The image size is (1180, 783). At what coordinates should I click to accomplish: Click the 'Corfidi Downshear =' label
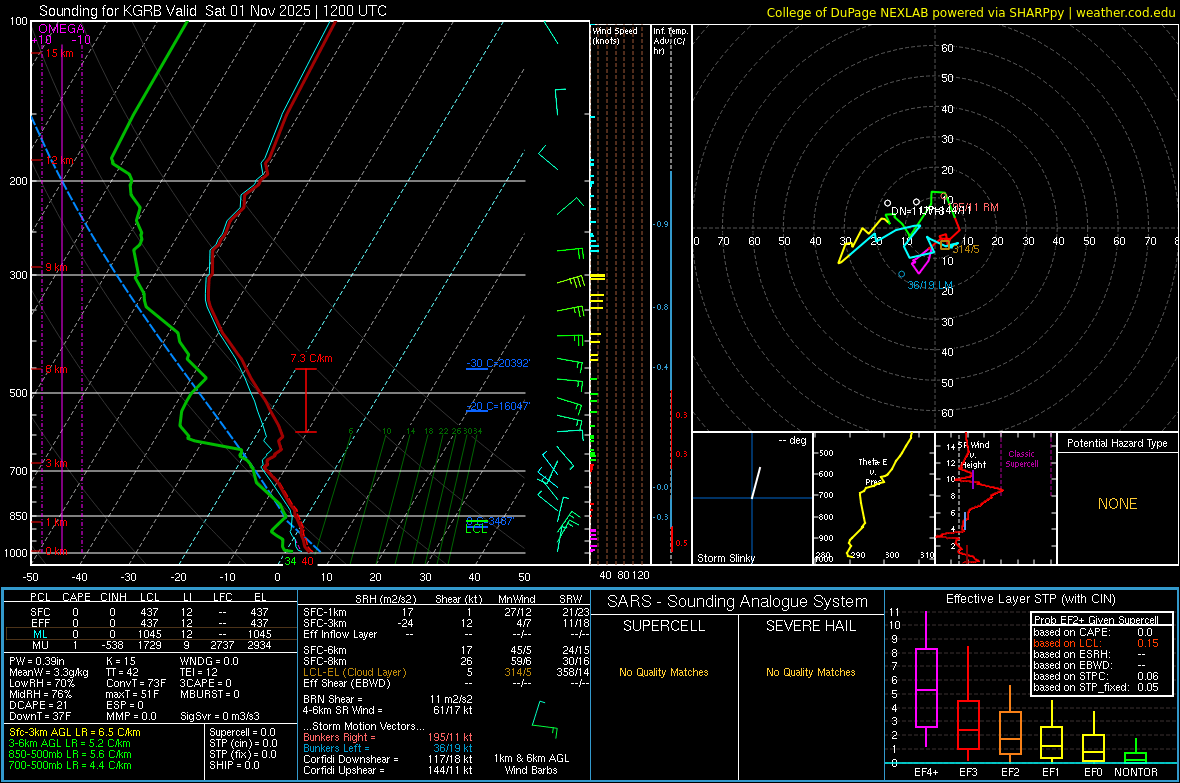[351, 759]
